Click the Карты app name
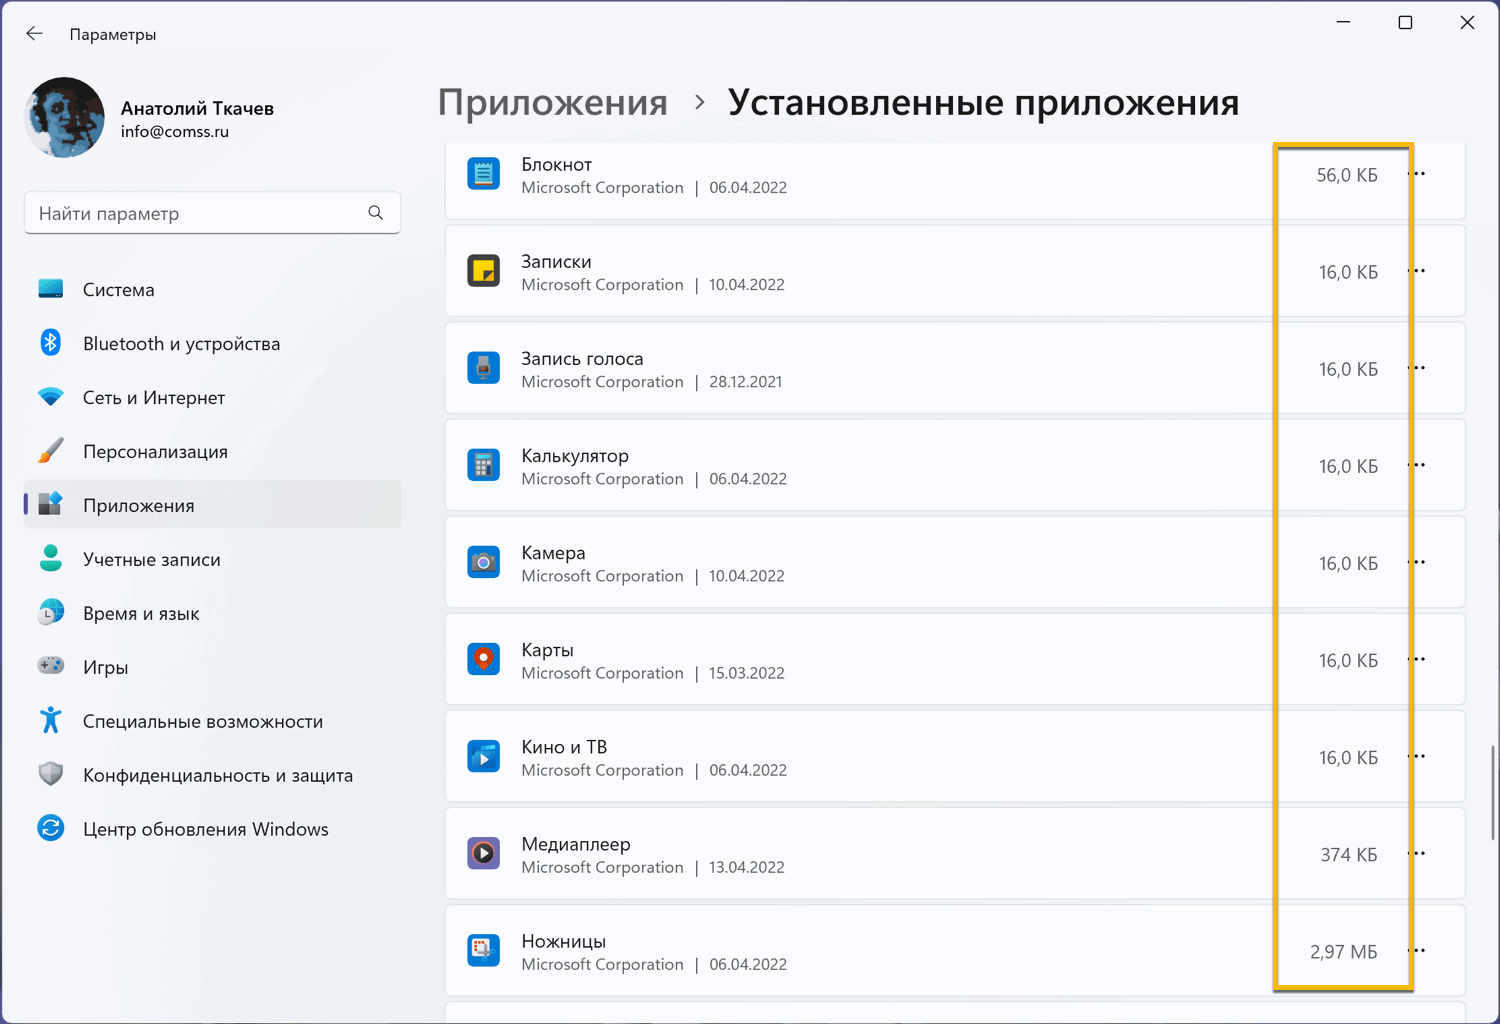 click(x=547, y=649)
